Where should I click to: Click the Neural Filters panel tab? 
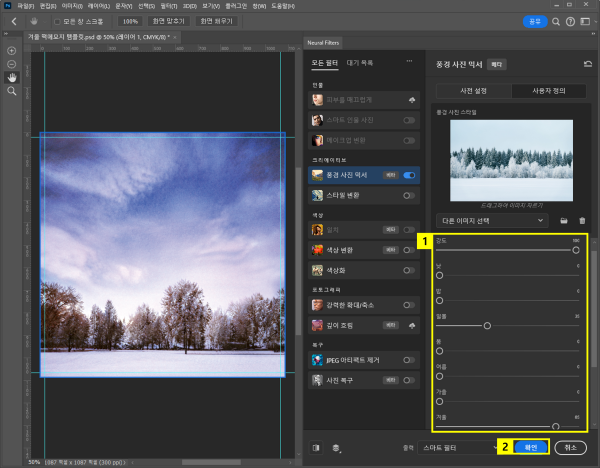[x=323, y=43]
